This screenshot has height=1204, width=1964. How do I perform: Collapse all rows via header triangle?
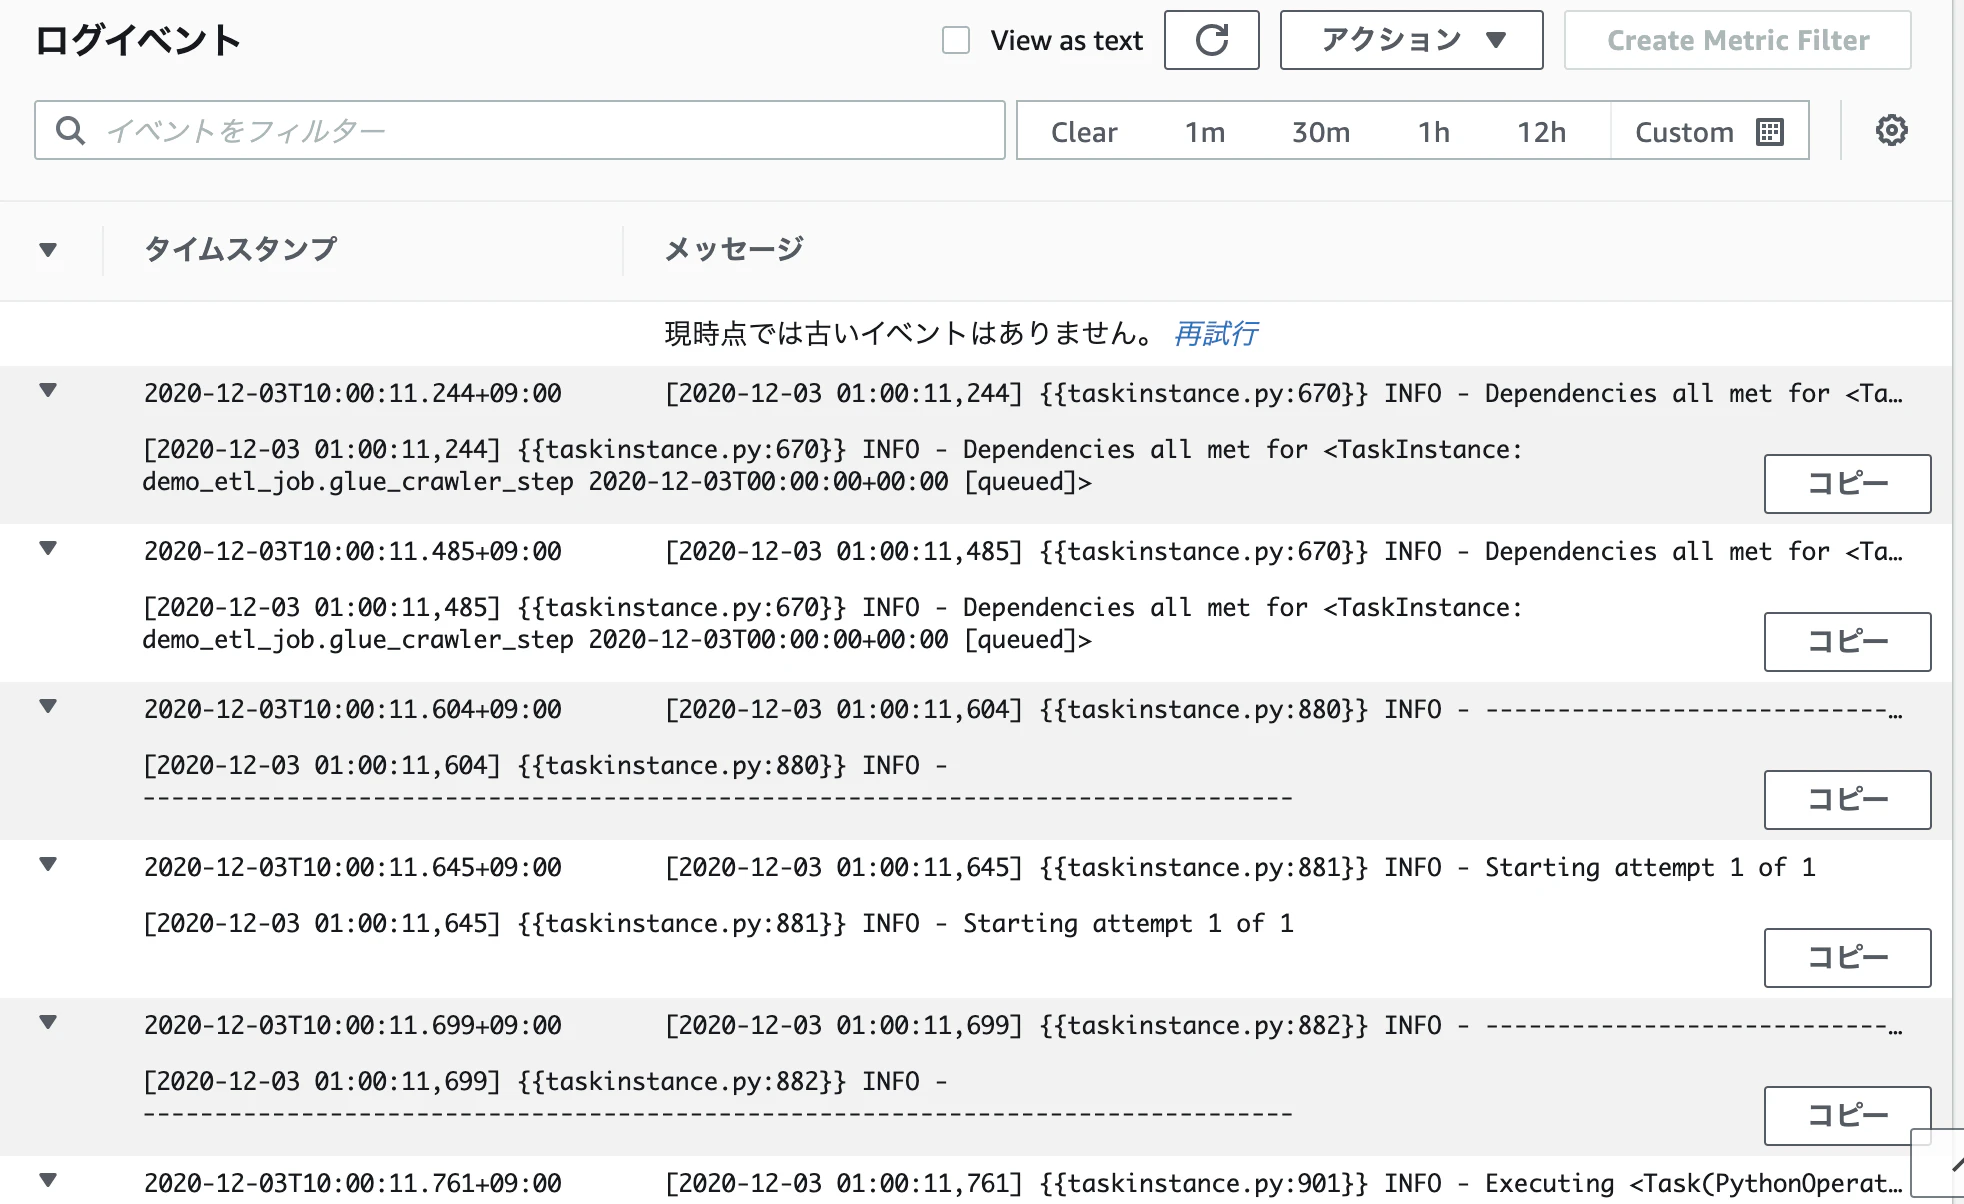tap(48, 250)
